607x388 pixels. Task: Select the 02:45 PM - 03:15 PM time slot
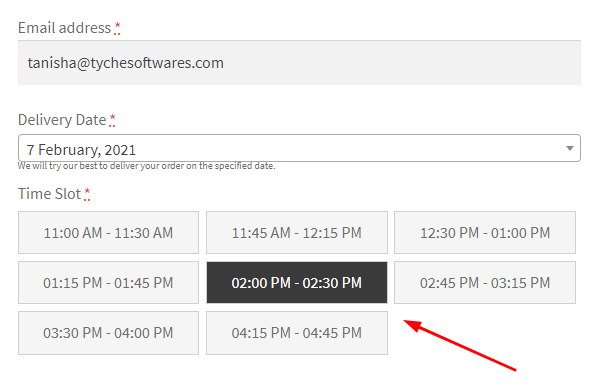pos(485,283)
